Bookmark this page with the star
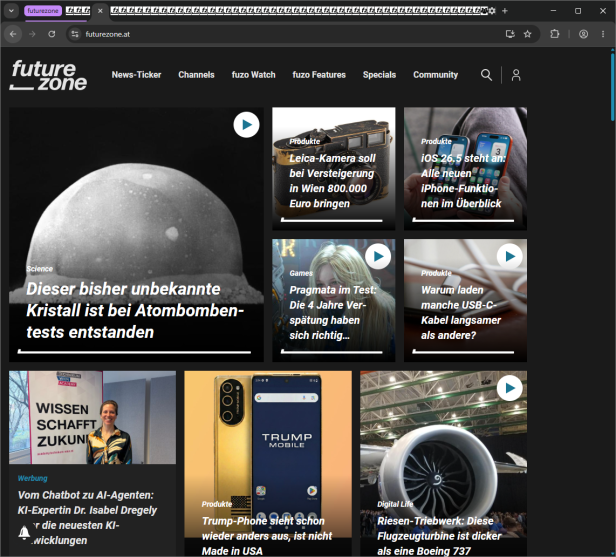The height and width of the screenshot is (557, 616). tap(528, 34)
